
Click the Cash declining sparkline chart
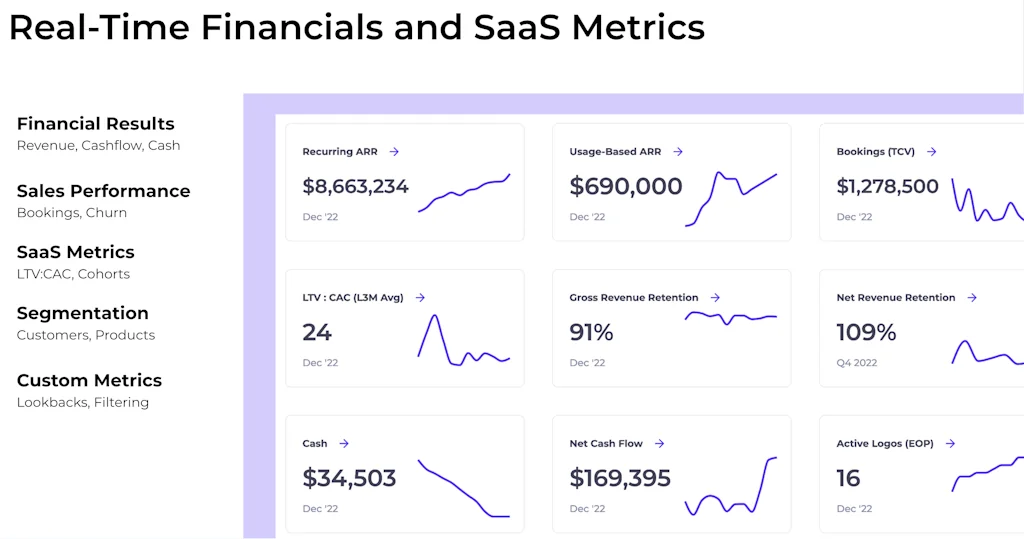click(464, 488)
